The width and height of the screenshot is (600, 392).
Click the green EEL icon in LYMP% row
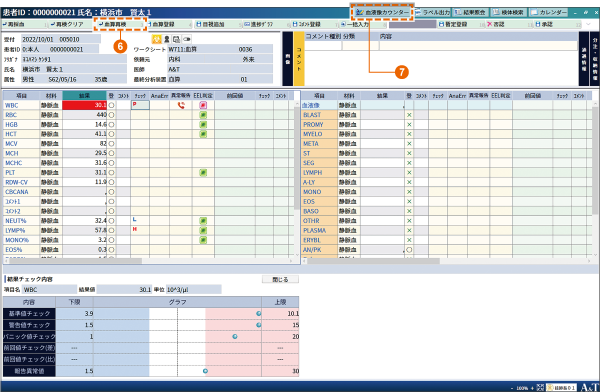tap(203, 230)
